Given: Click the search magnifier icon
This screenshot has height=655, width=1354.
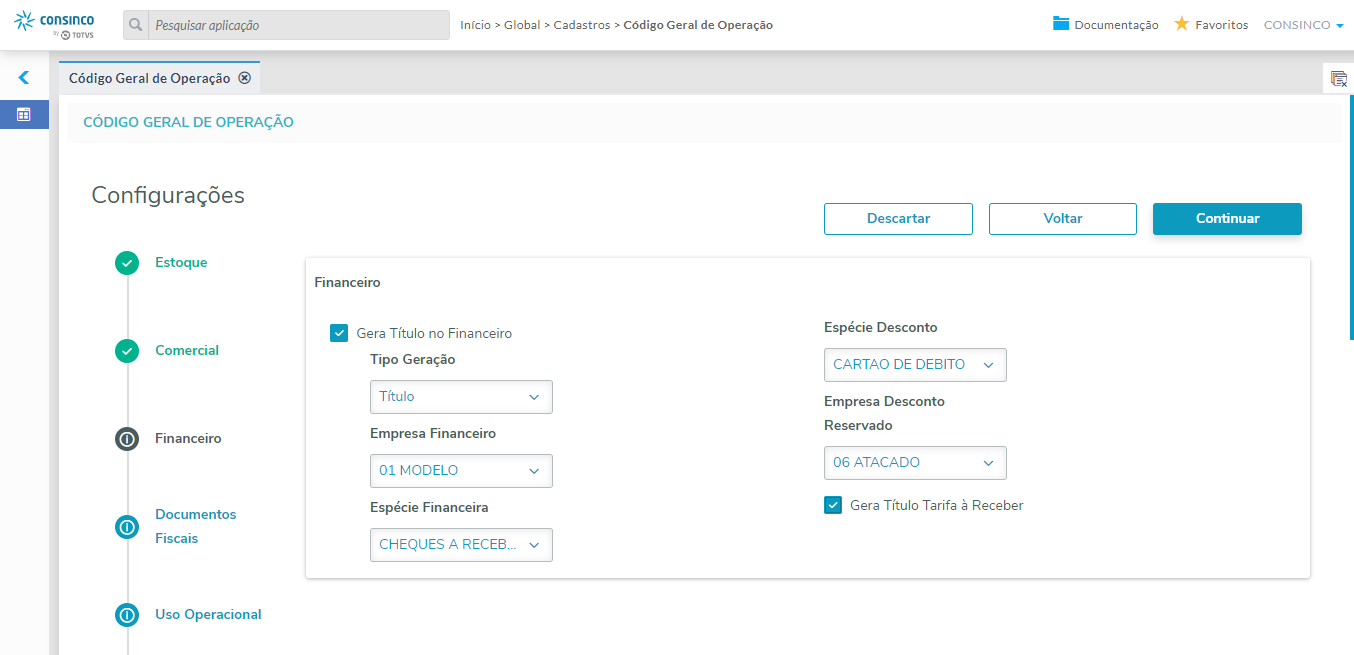Looking at the screenshot, I should (136, 25).
